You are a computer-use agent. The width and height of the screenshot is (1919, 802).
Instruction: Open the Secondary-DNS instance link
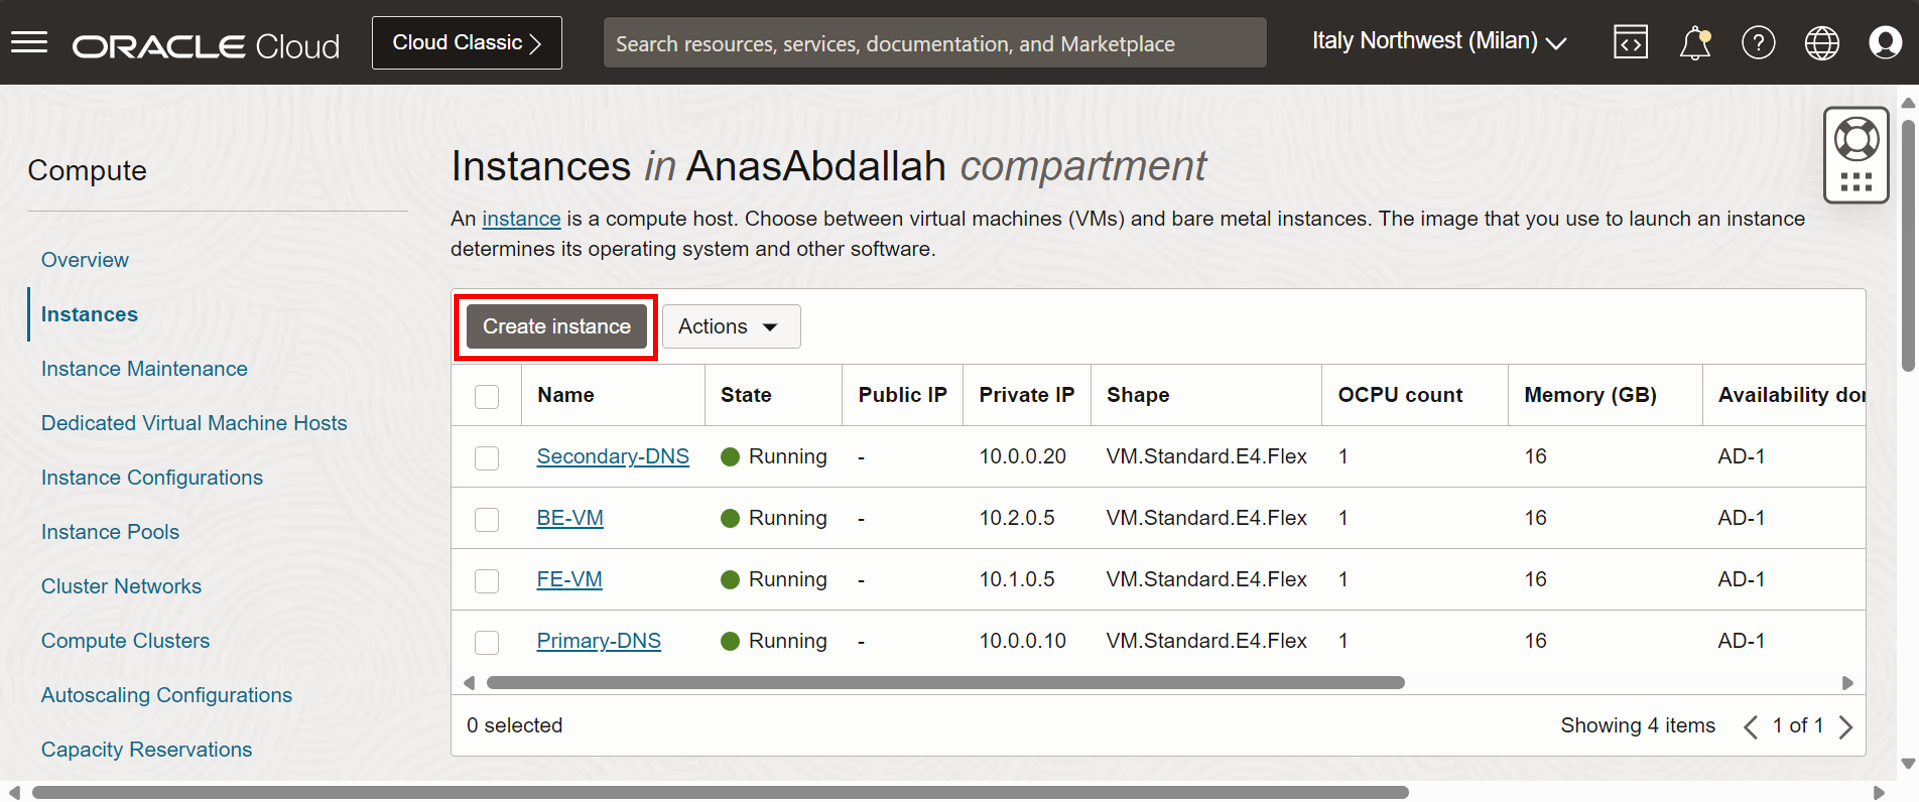(x=613, y=456)
